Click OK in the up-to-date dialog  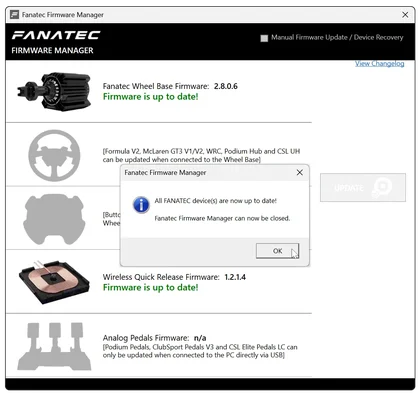pyautogui.click(x=277, y=251)
